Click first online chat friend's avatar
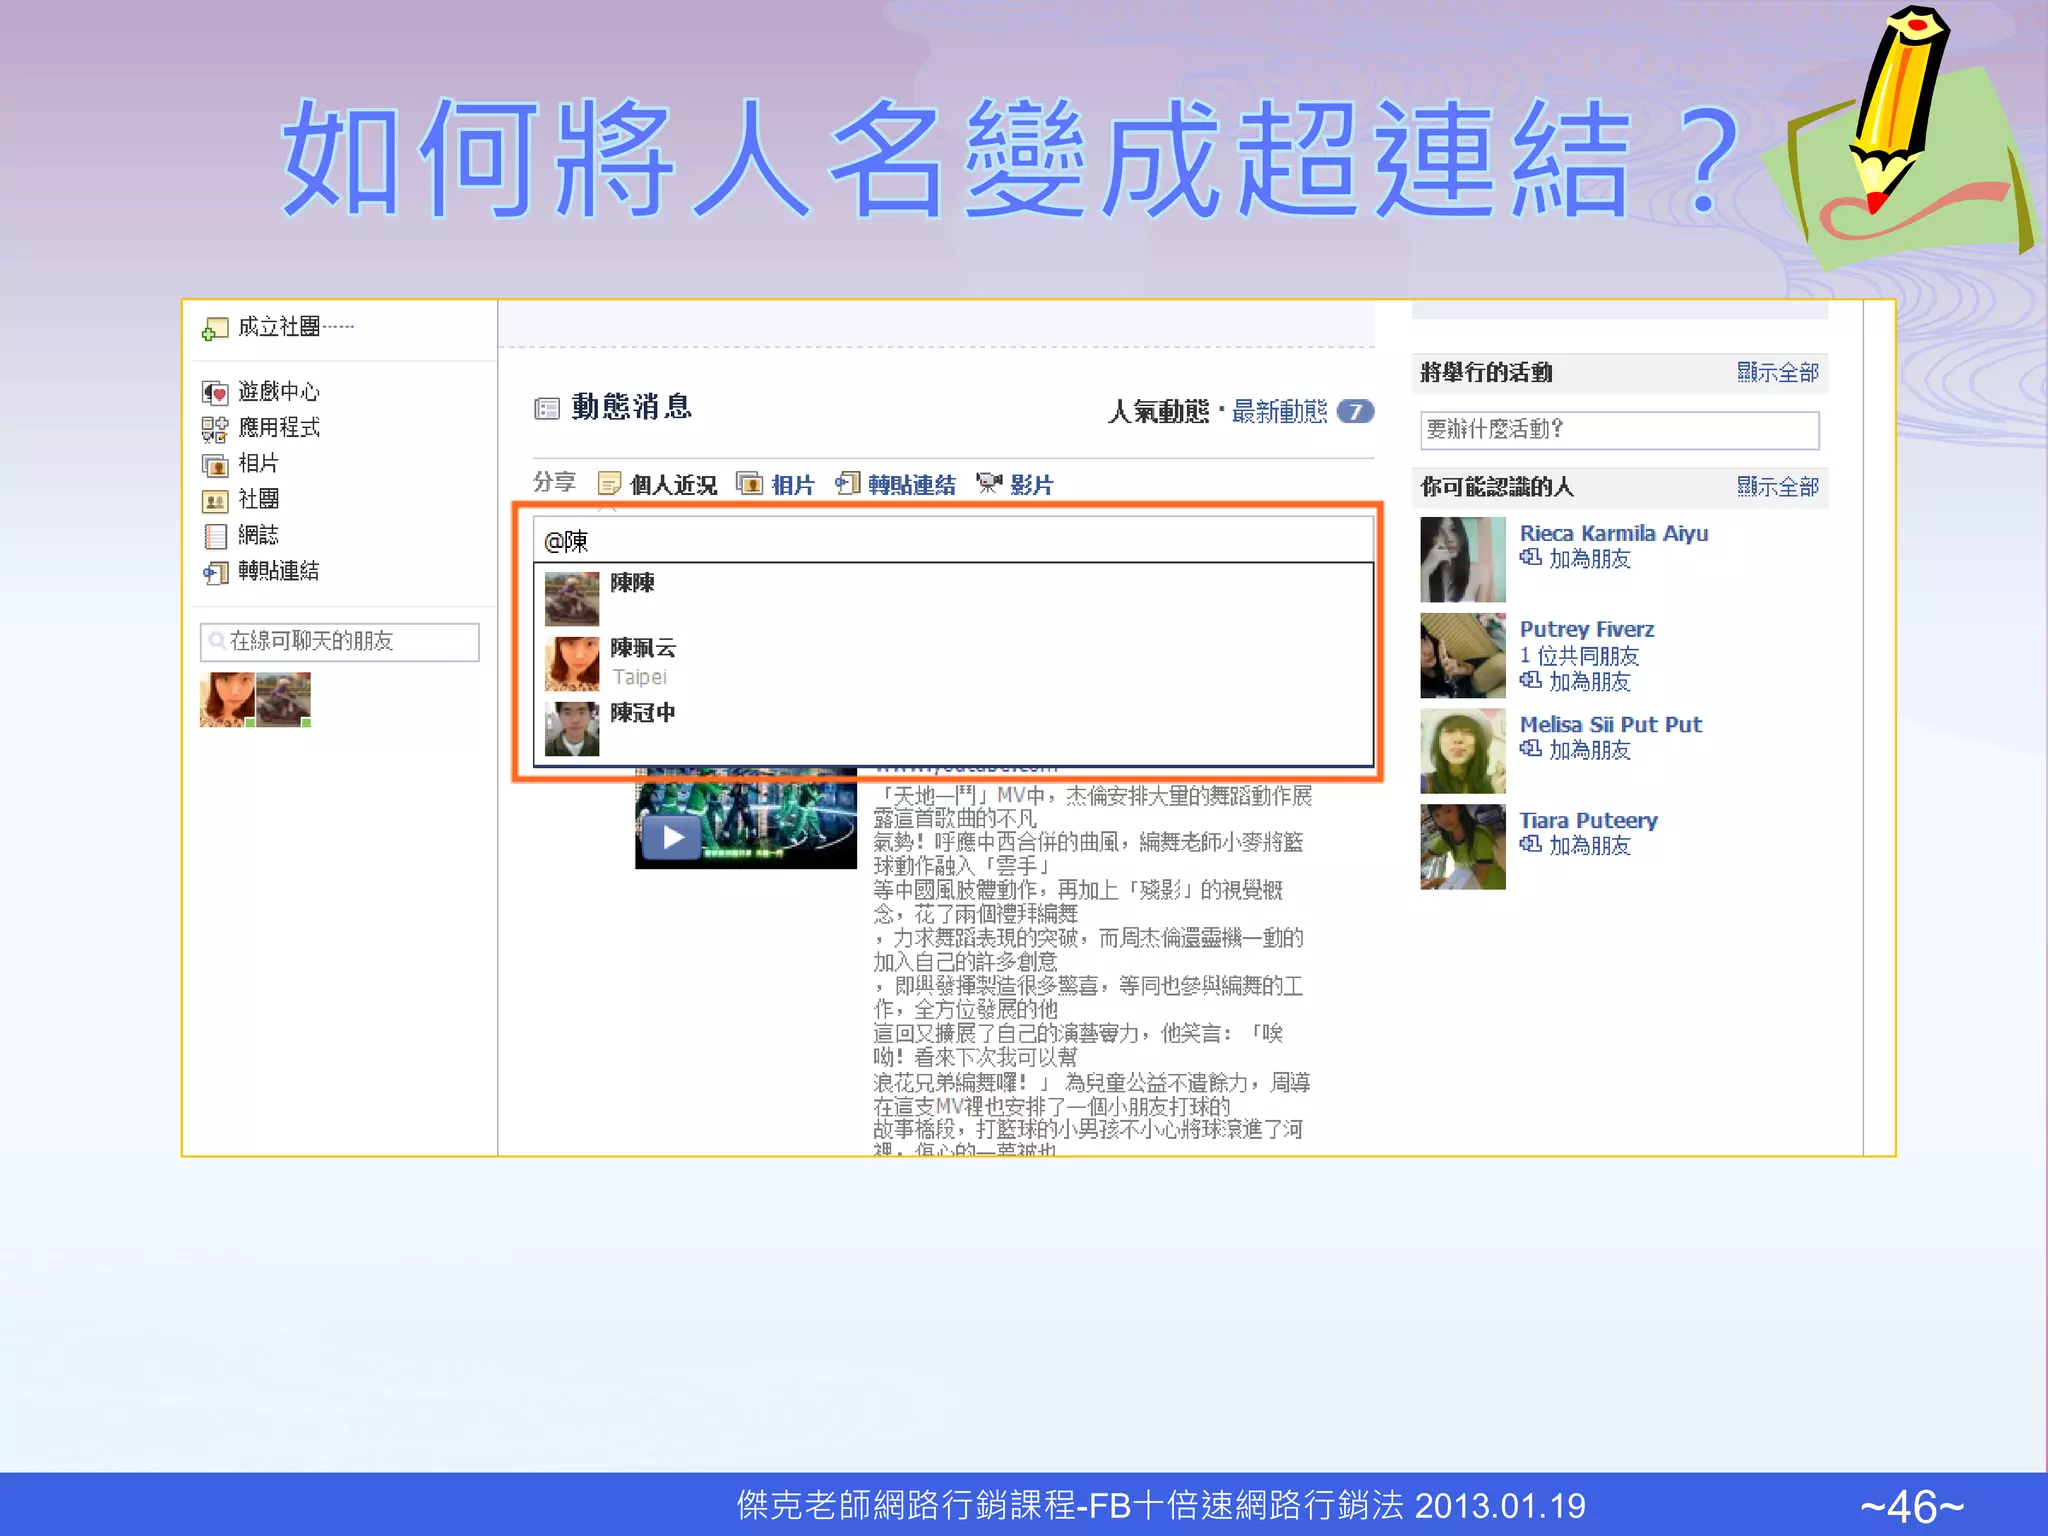This screenshot has height=1536, width=2048. (x=227, y=699)
